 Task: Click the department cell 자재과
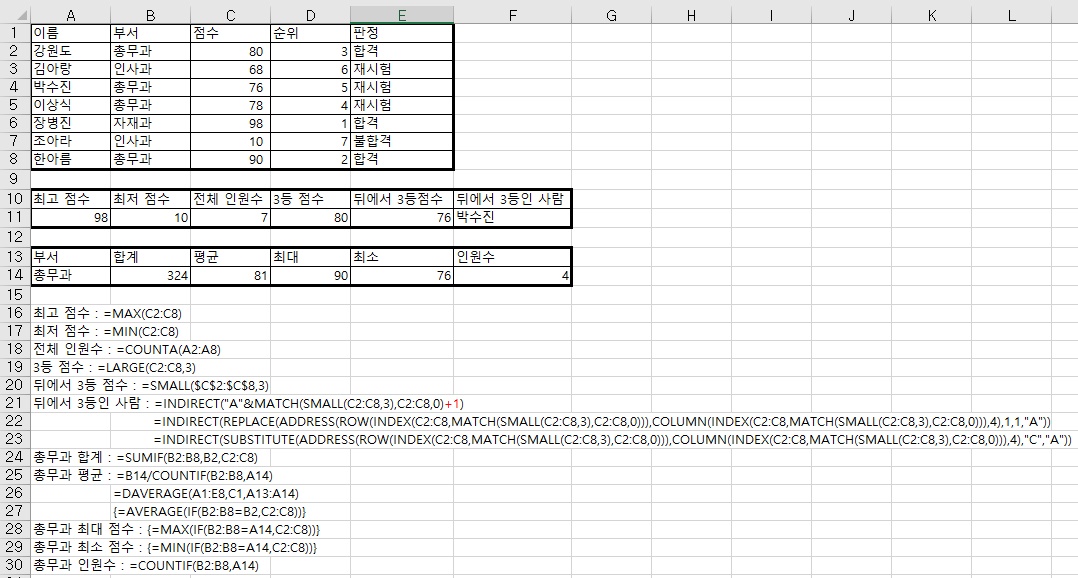coord(151,123)
